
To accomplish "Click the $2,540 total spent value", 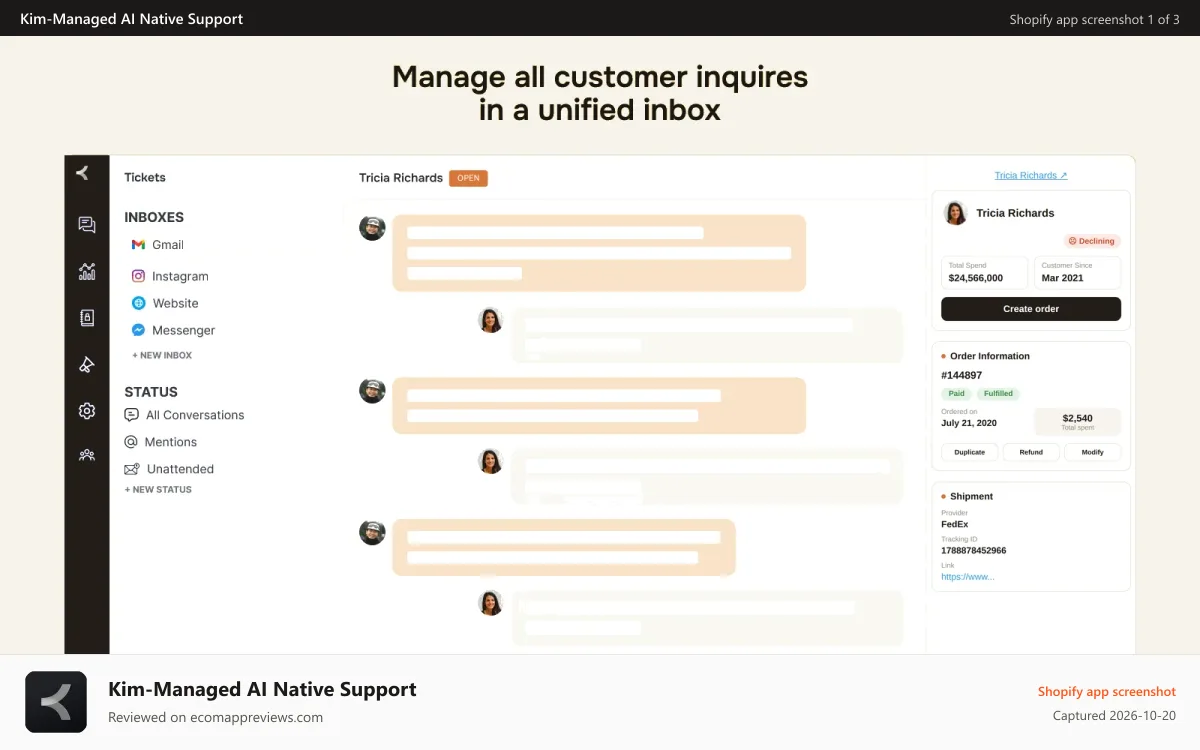I will (x=1077, y=418).
